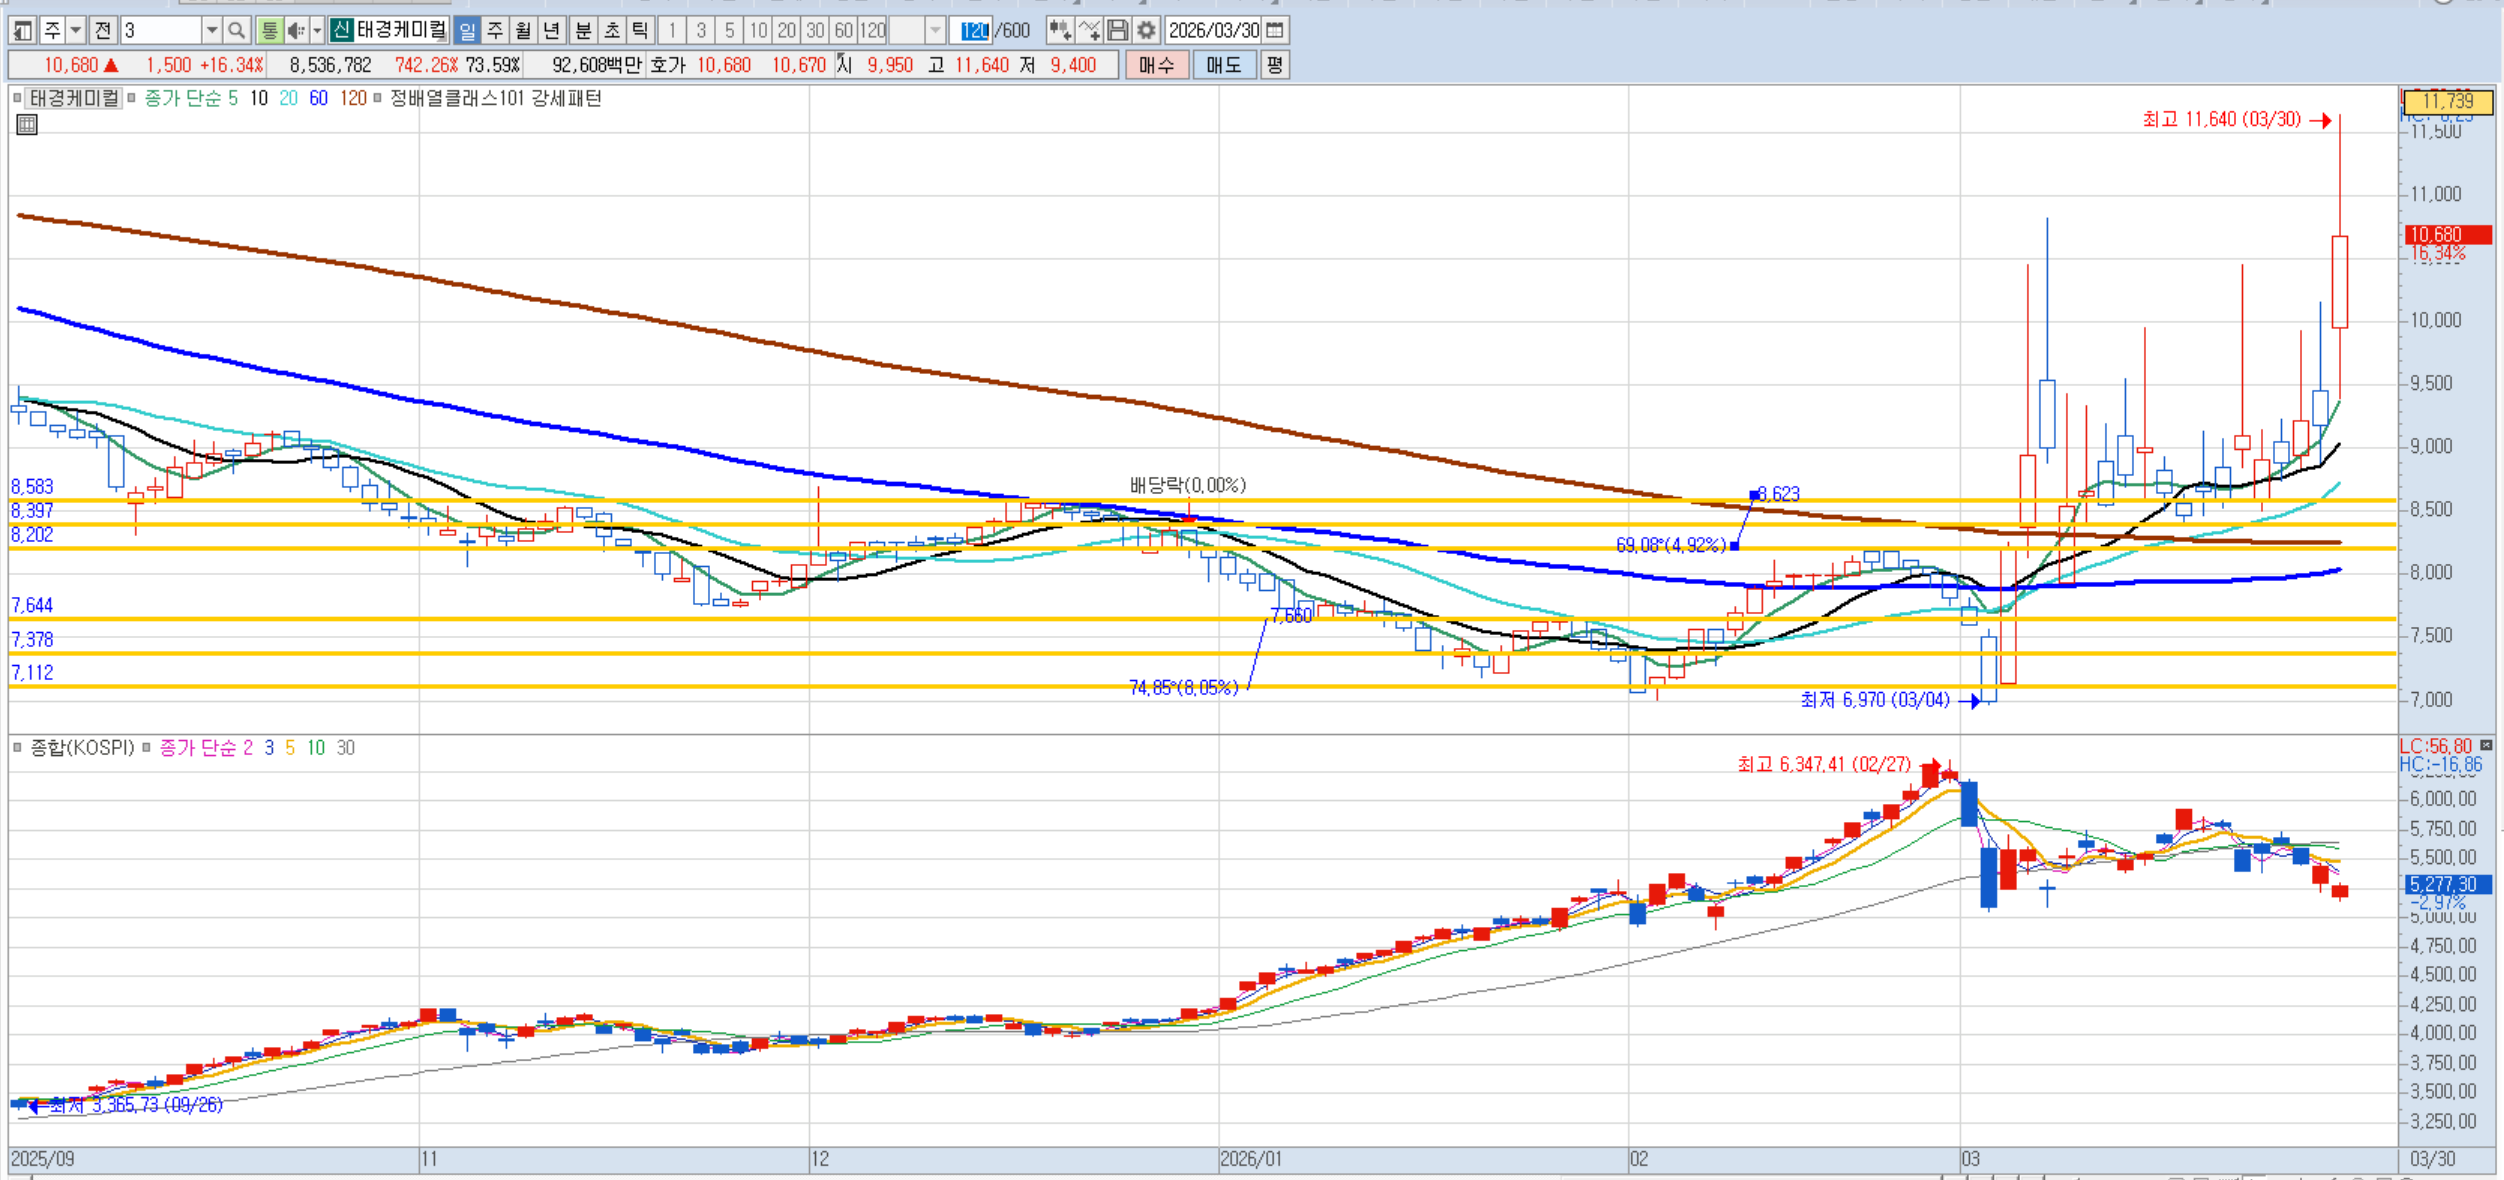Viewport: 2504px width, 1180px height.
Task: Open the dropdown next to speaker icon
Action: [x=317, y=31]
